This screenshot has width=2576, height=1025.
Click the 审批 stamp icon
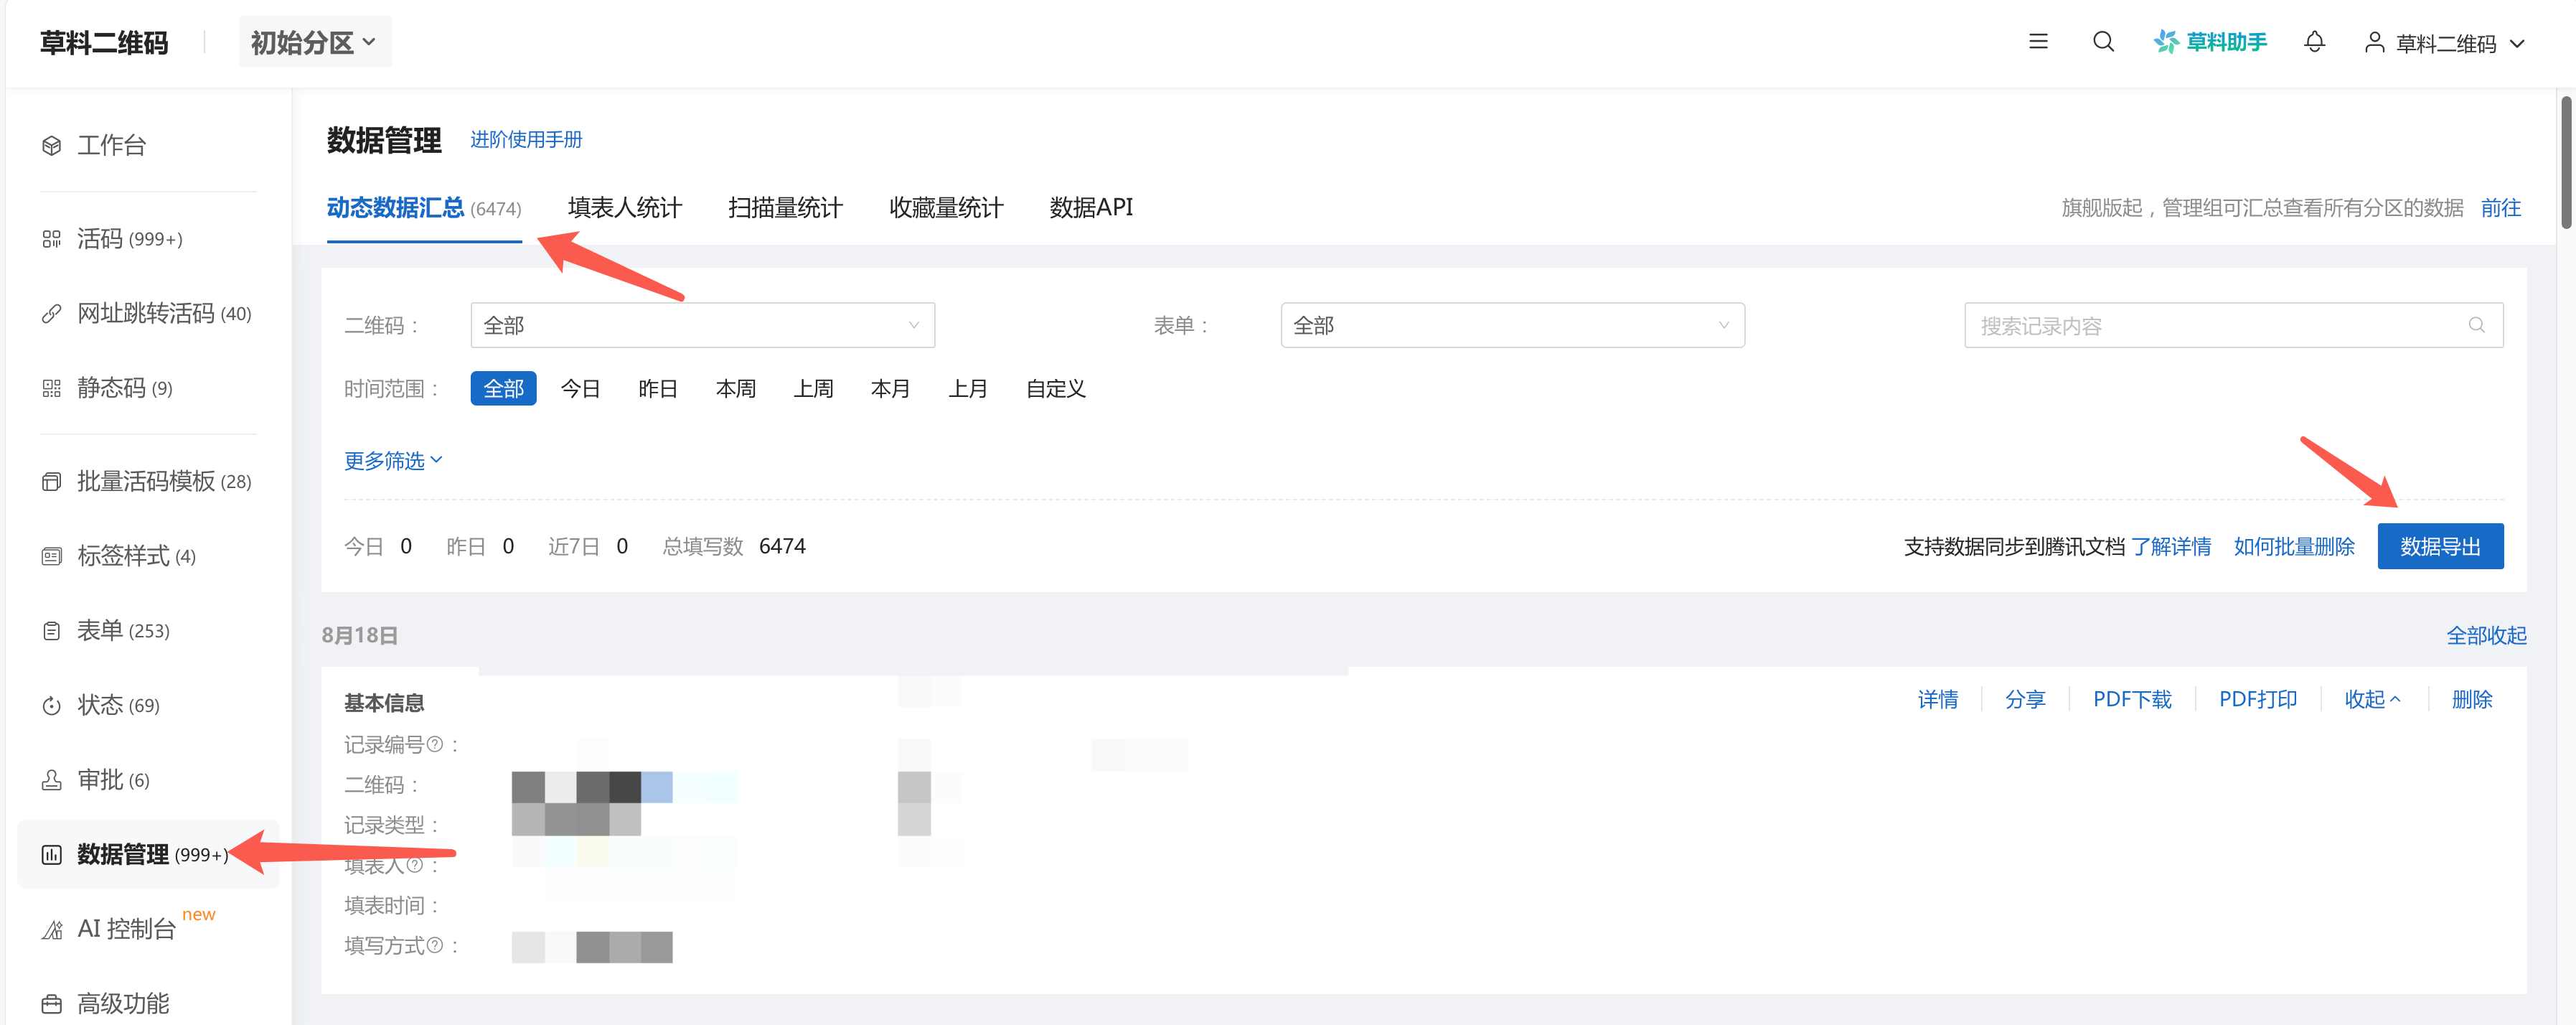(x=52, y=780)
